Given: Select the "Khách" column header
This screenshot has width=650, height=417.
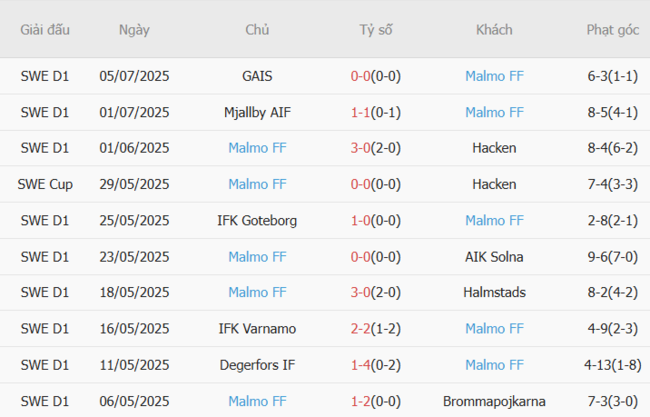Looking at the screenshot, I should point(494,30).
